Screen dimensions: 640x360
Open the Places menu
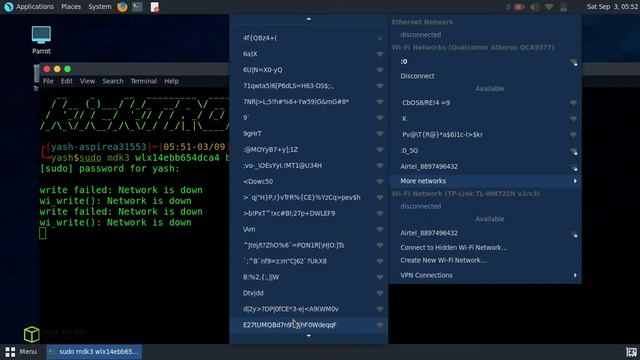(71, 7)
